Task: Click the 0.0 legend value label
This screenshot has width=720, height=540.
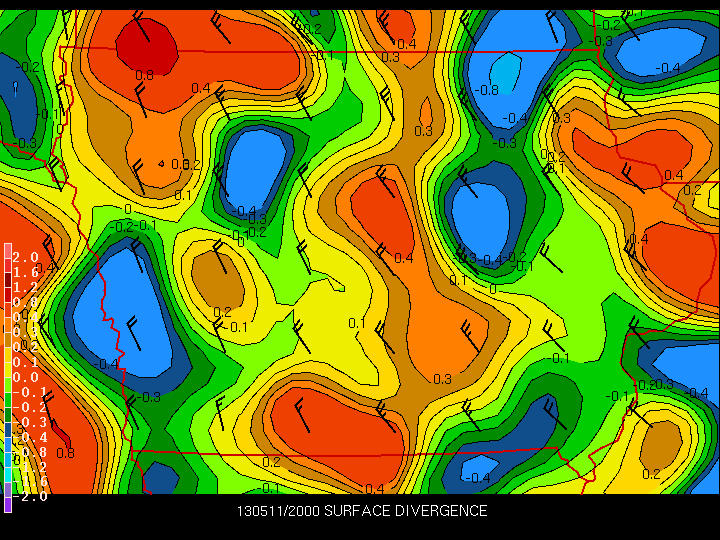Action: tap(26, 377)
